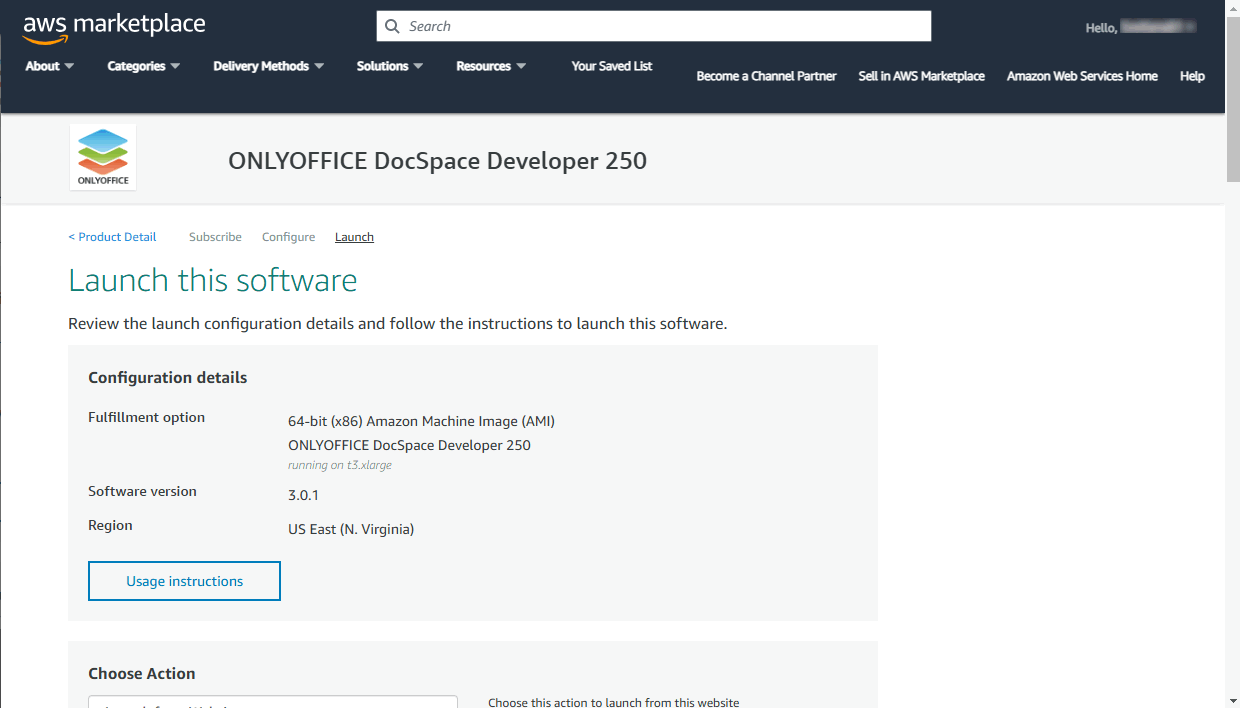Expand the Delivery Methods dropdown
Viewport: 1240px width, 708px height.
(268, 66)
